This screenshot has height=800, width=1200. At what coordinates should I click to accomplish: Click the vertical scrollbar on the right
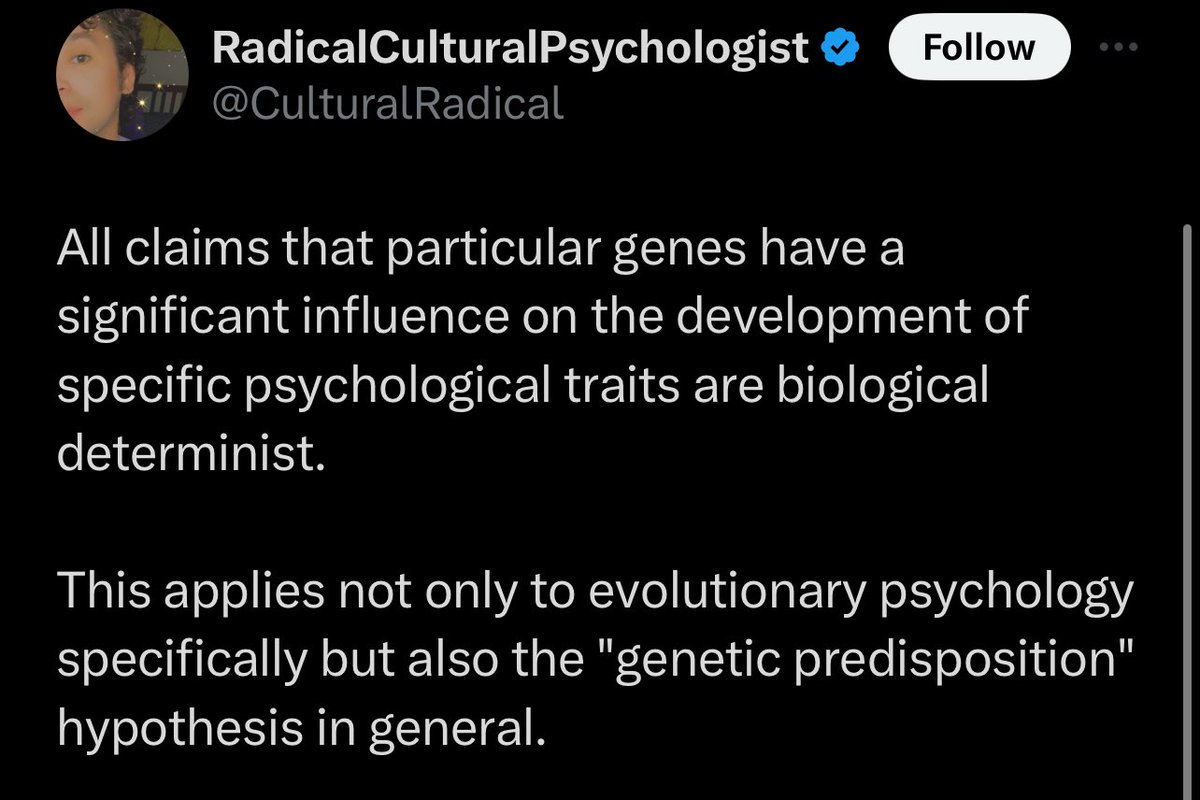[x=1188, y=500]
